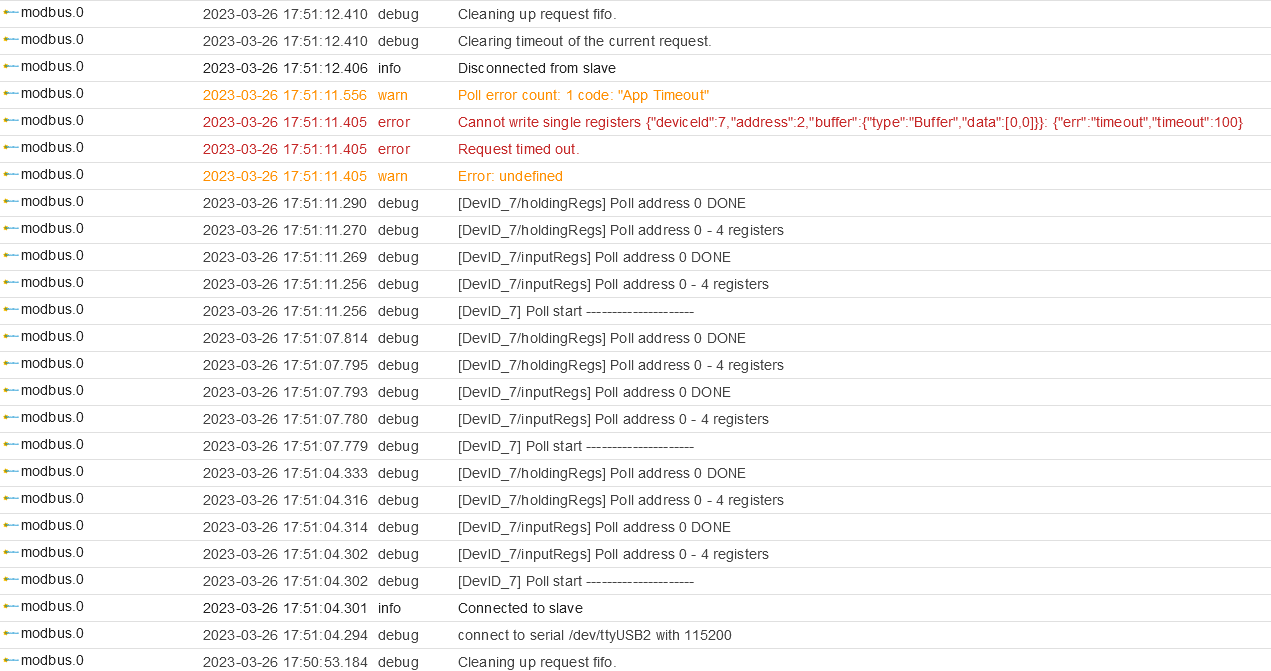Screen dimensions: 1271x671
Task: Click the modbus icon beside "Error: undefined" warning
Action: 11,175
